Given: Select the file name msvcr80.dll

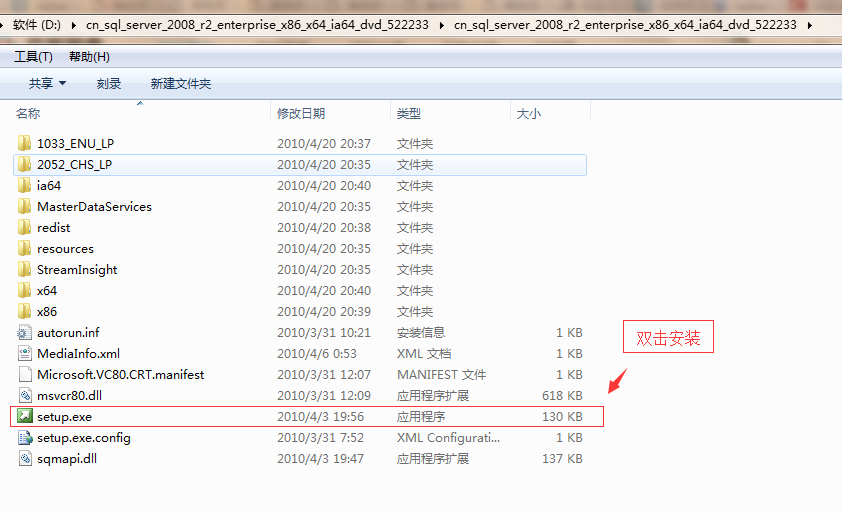Looking at the screenshot, I should 69,395.
